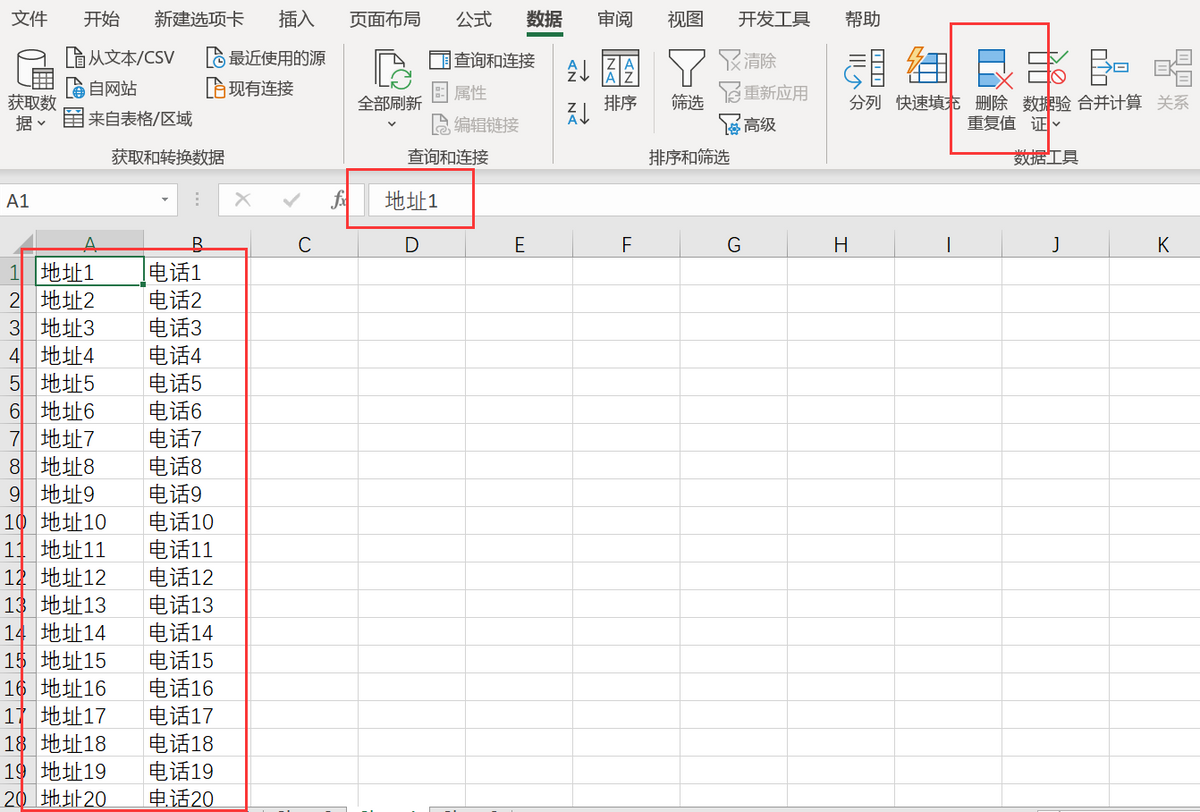Click cell containing 电话13
Image resolution: width=1200 pixels, height=812 pixels.
197,604
